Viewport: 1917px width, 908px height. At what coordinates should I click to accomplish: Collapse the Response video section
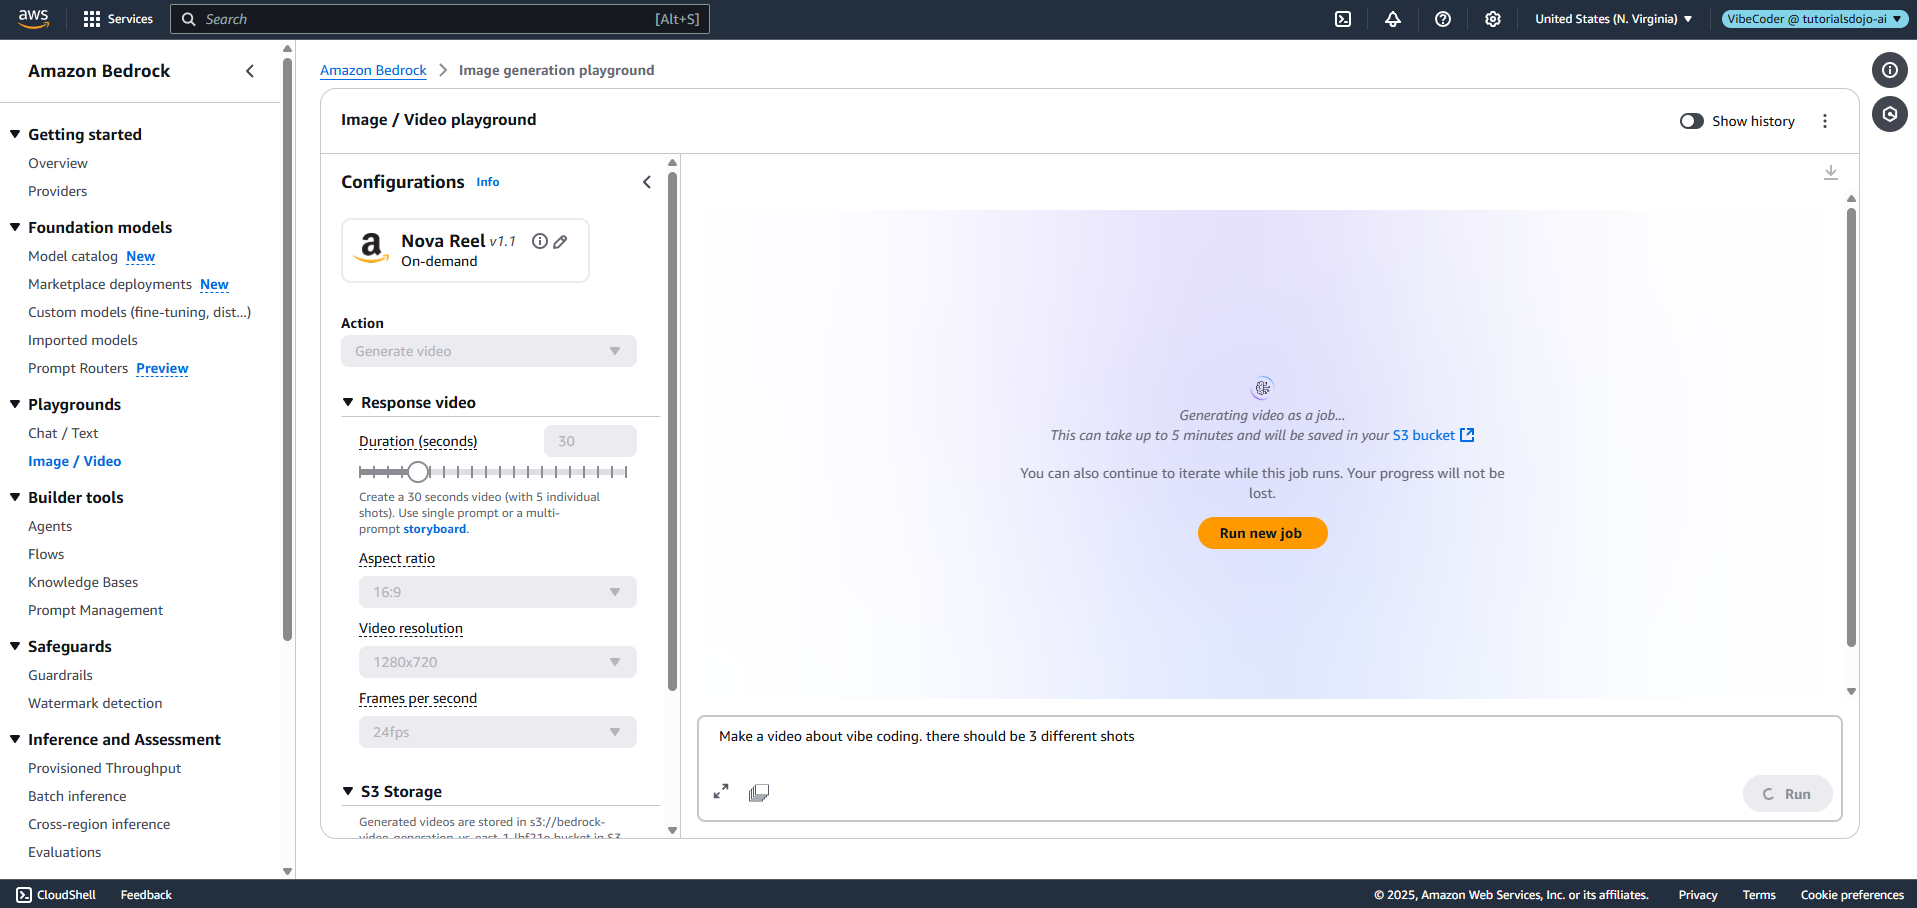349,402
